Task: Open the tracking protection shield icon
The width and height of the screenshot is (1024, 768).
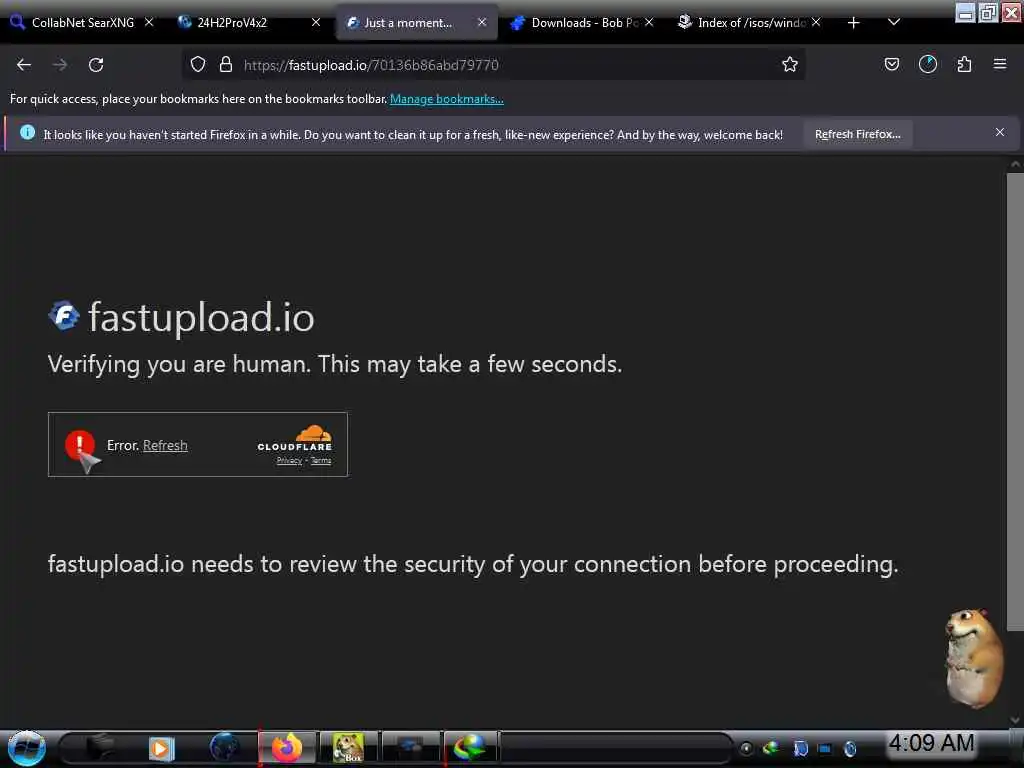Action: click(x=198, y=64)
